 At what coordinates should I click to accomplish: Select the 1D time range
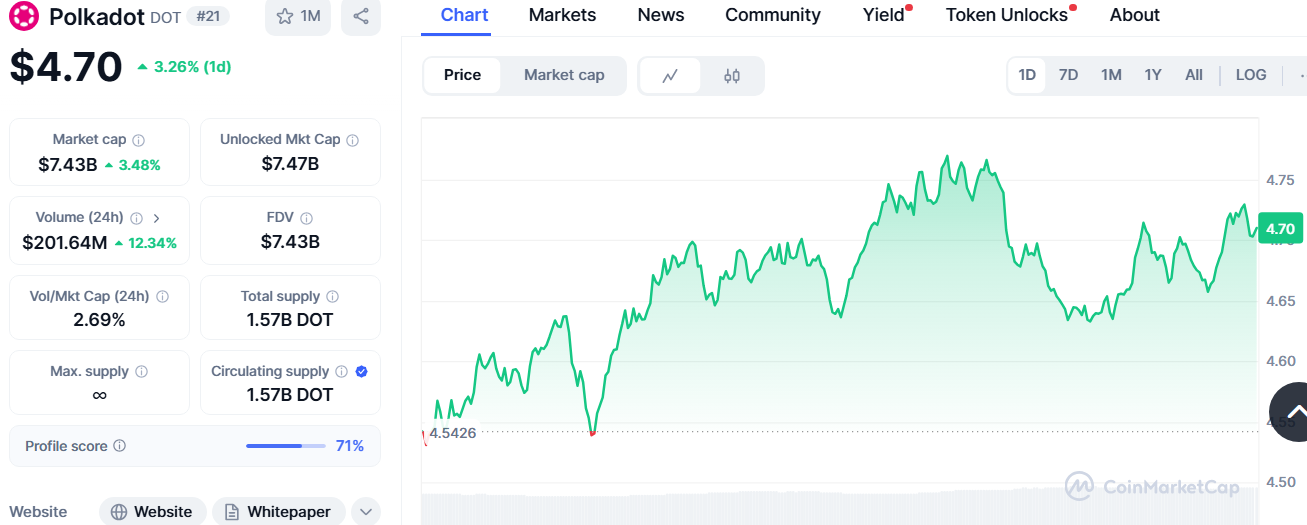click(x=1027, y=75)
